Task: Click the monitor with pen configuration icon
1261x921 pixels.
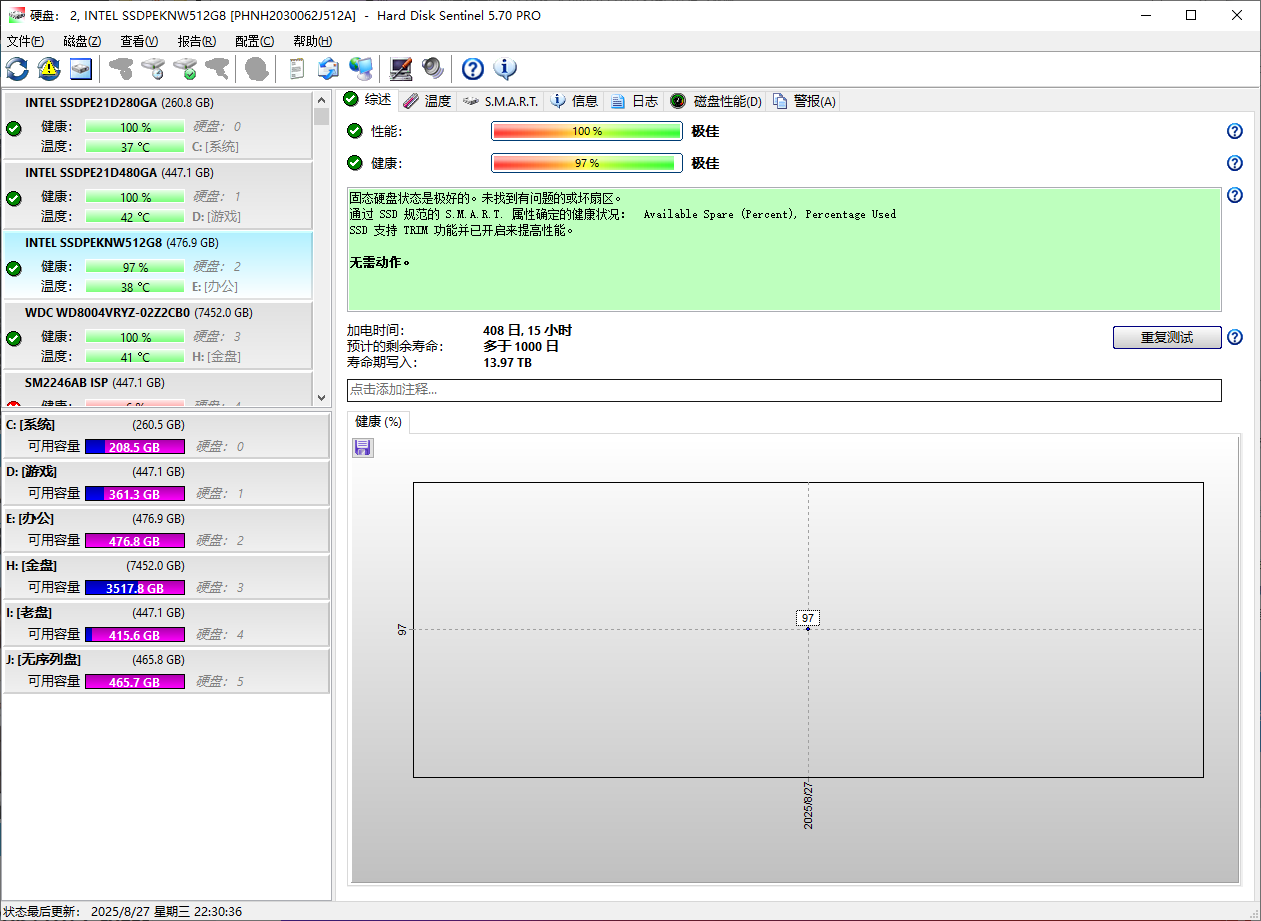Action: (x=401, y=69)
